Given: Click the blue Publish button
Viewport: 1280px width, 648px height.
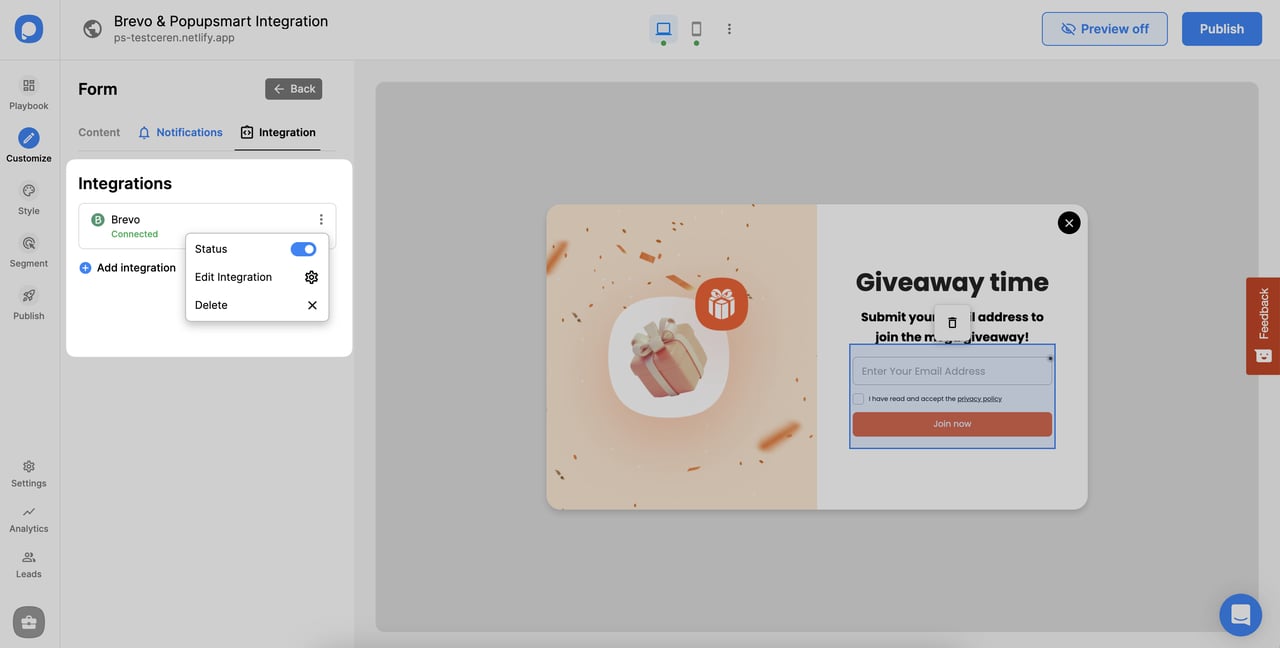Looking at the screenshot, I should [x=1221, y=29].
